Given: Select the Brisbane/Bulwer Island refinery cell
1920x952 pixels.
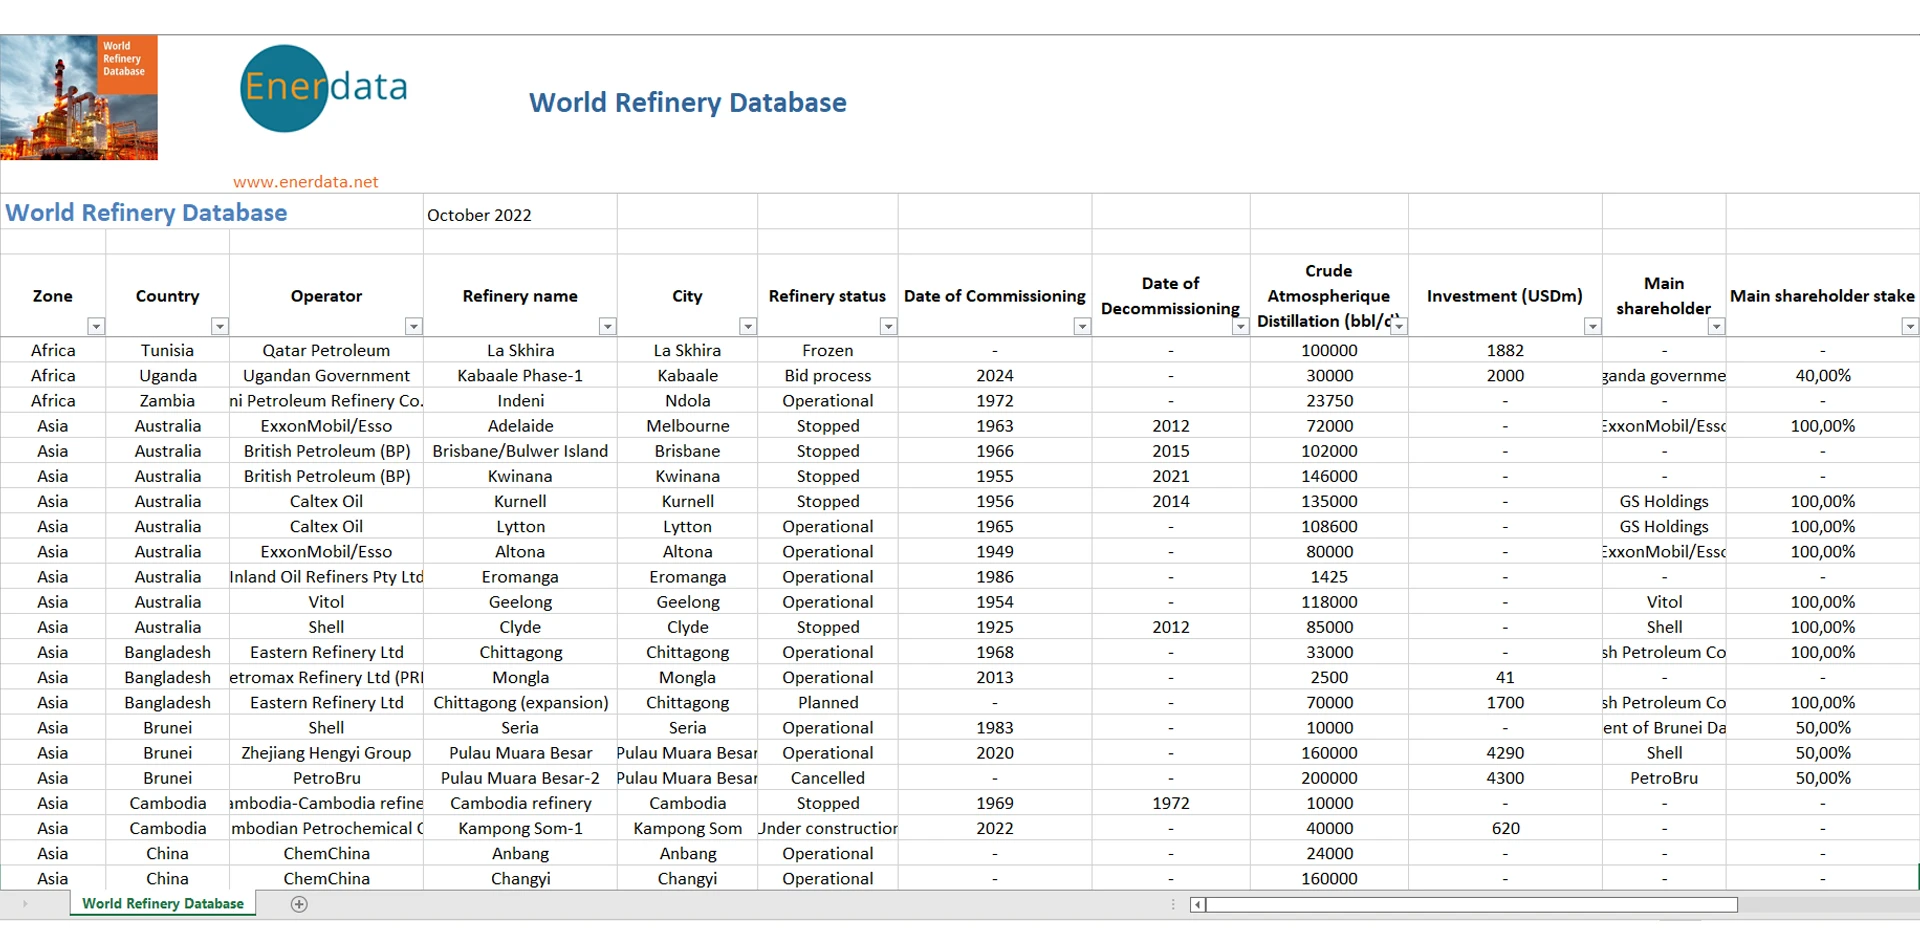Looking at the screenshot, I should click(520, 451).
